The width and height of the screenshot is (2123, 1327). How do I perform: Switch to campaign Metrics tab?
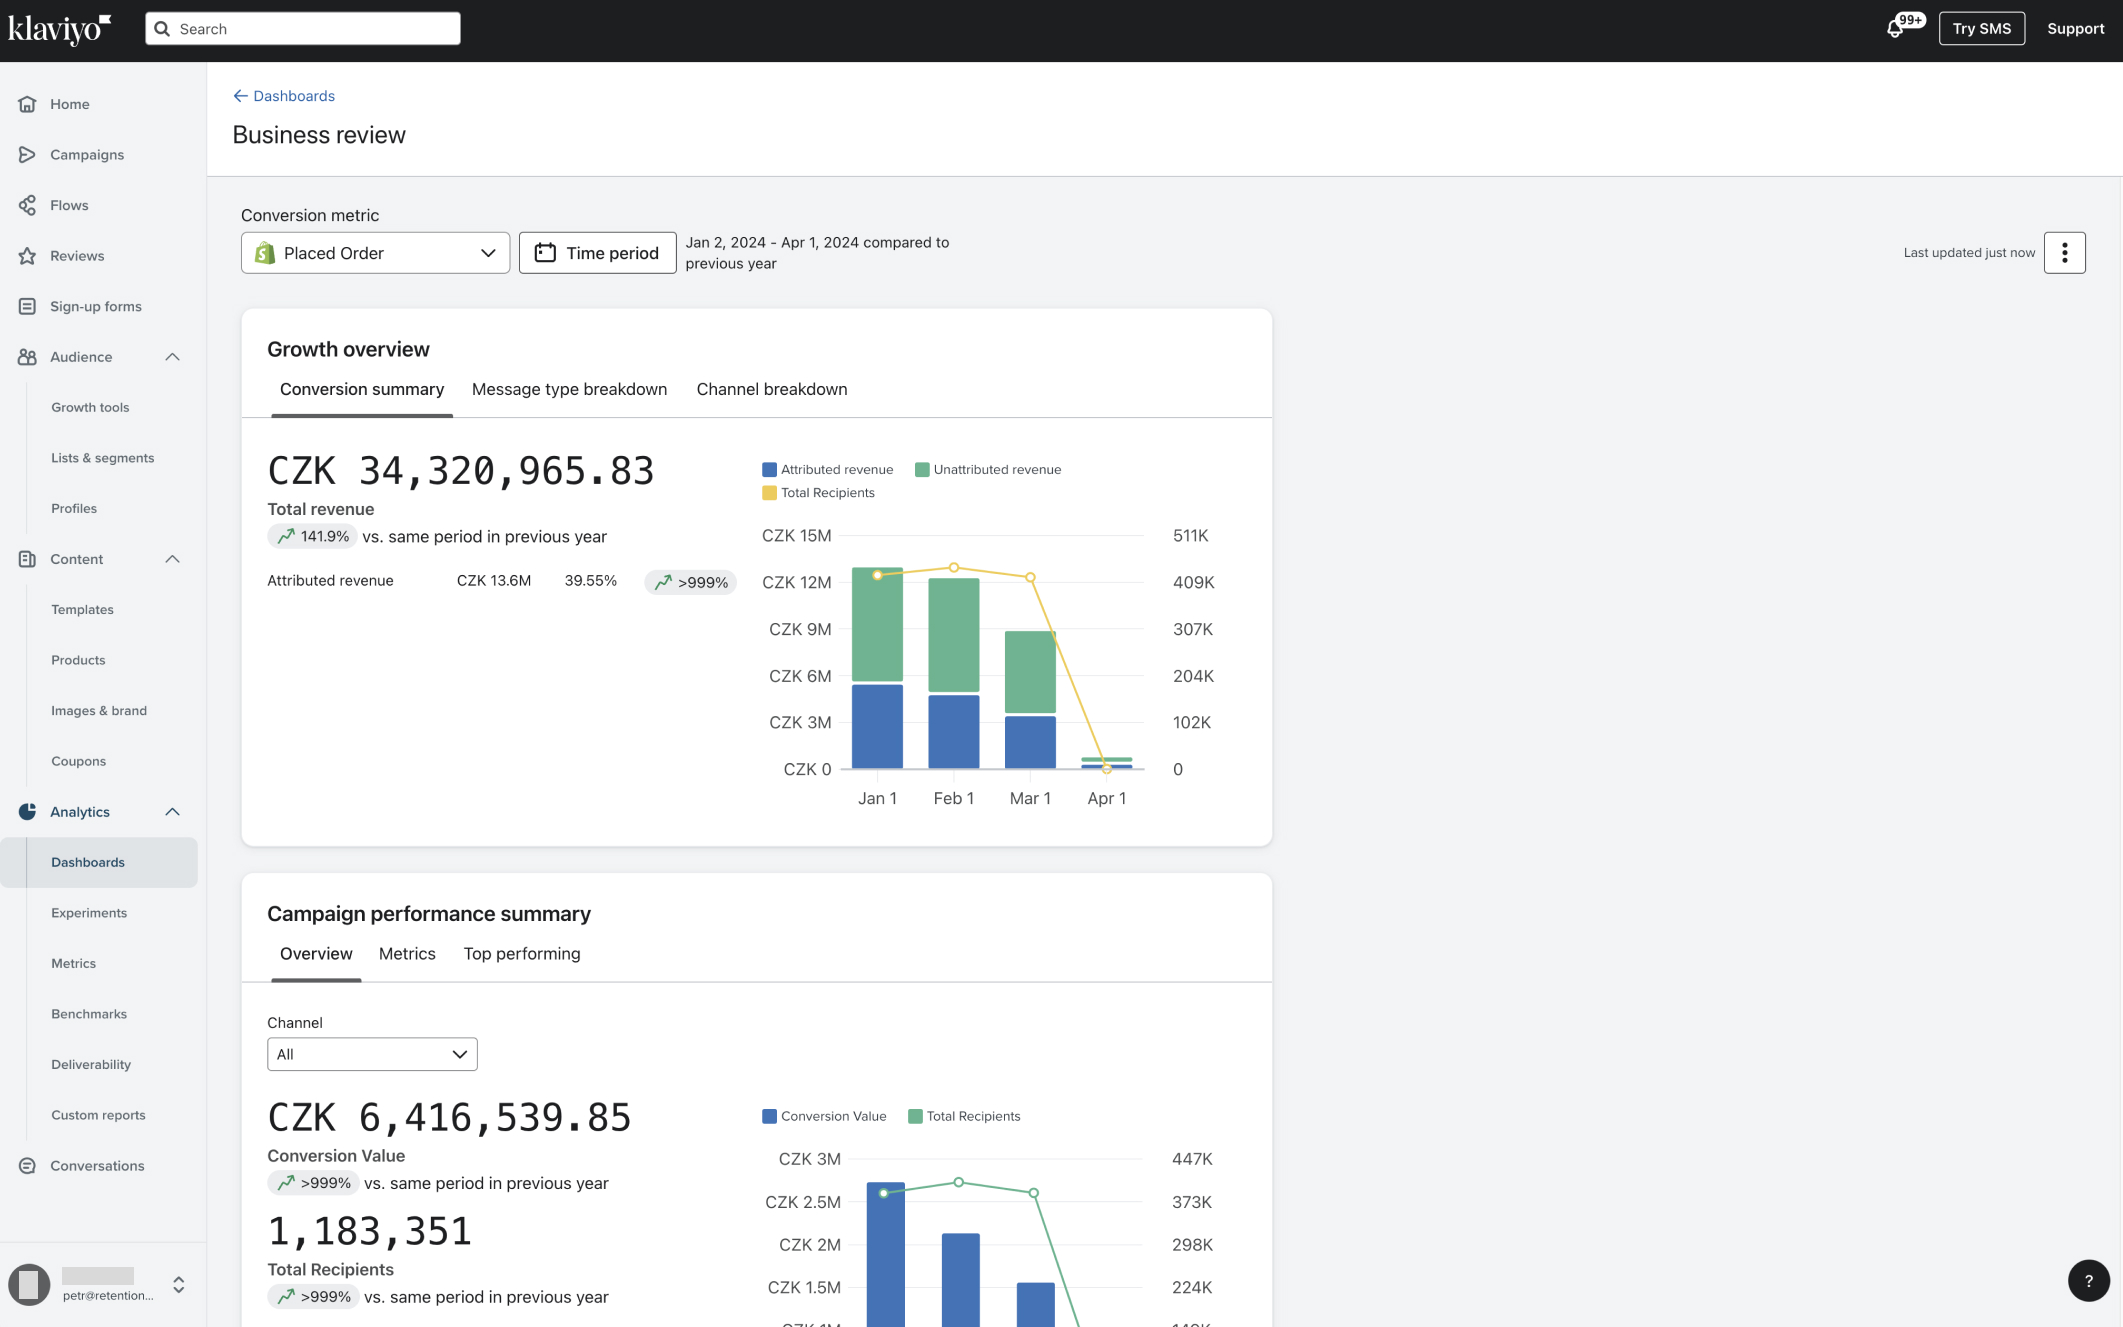point(407,954)
